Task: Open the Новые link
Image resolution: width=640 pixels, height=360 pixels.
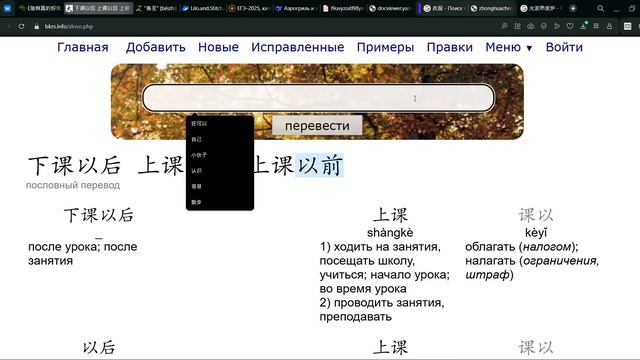Action: click(218, 47)
